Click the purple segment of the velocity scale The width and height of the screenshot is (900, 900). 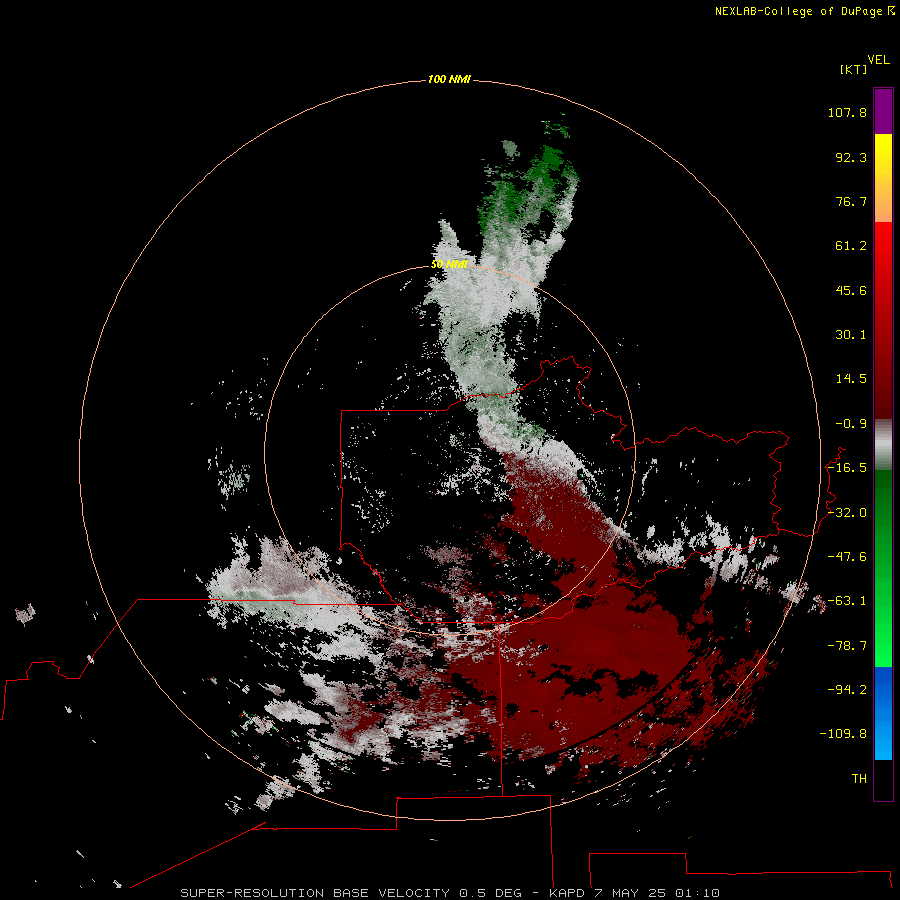click(x=883, y=111)
